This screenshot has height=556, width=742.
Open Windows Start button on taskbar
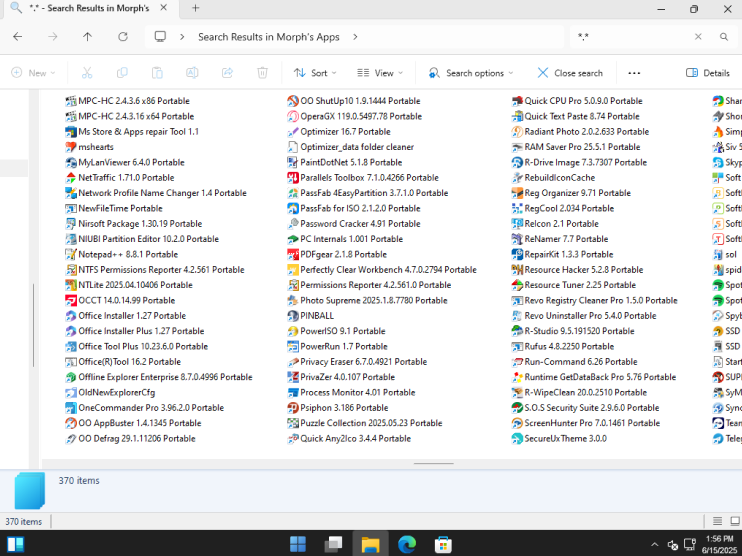tap(298, 544)
